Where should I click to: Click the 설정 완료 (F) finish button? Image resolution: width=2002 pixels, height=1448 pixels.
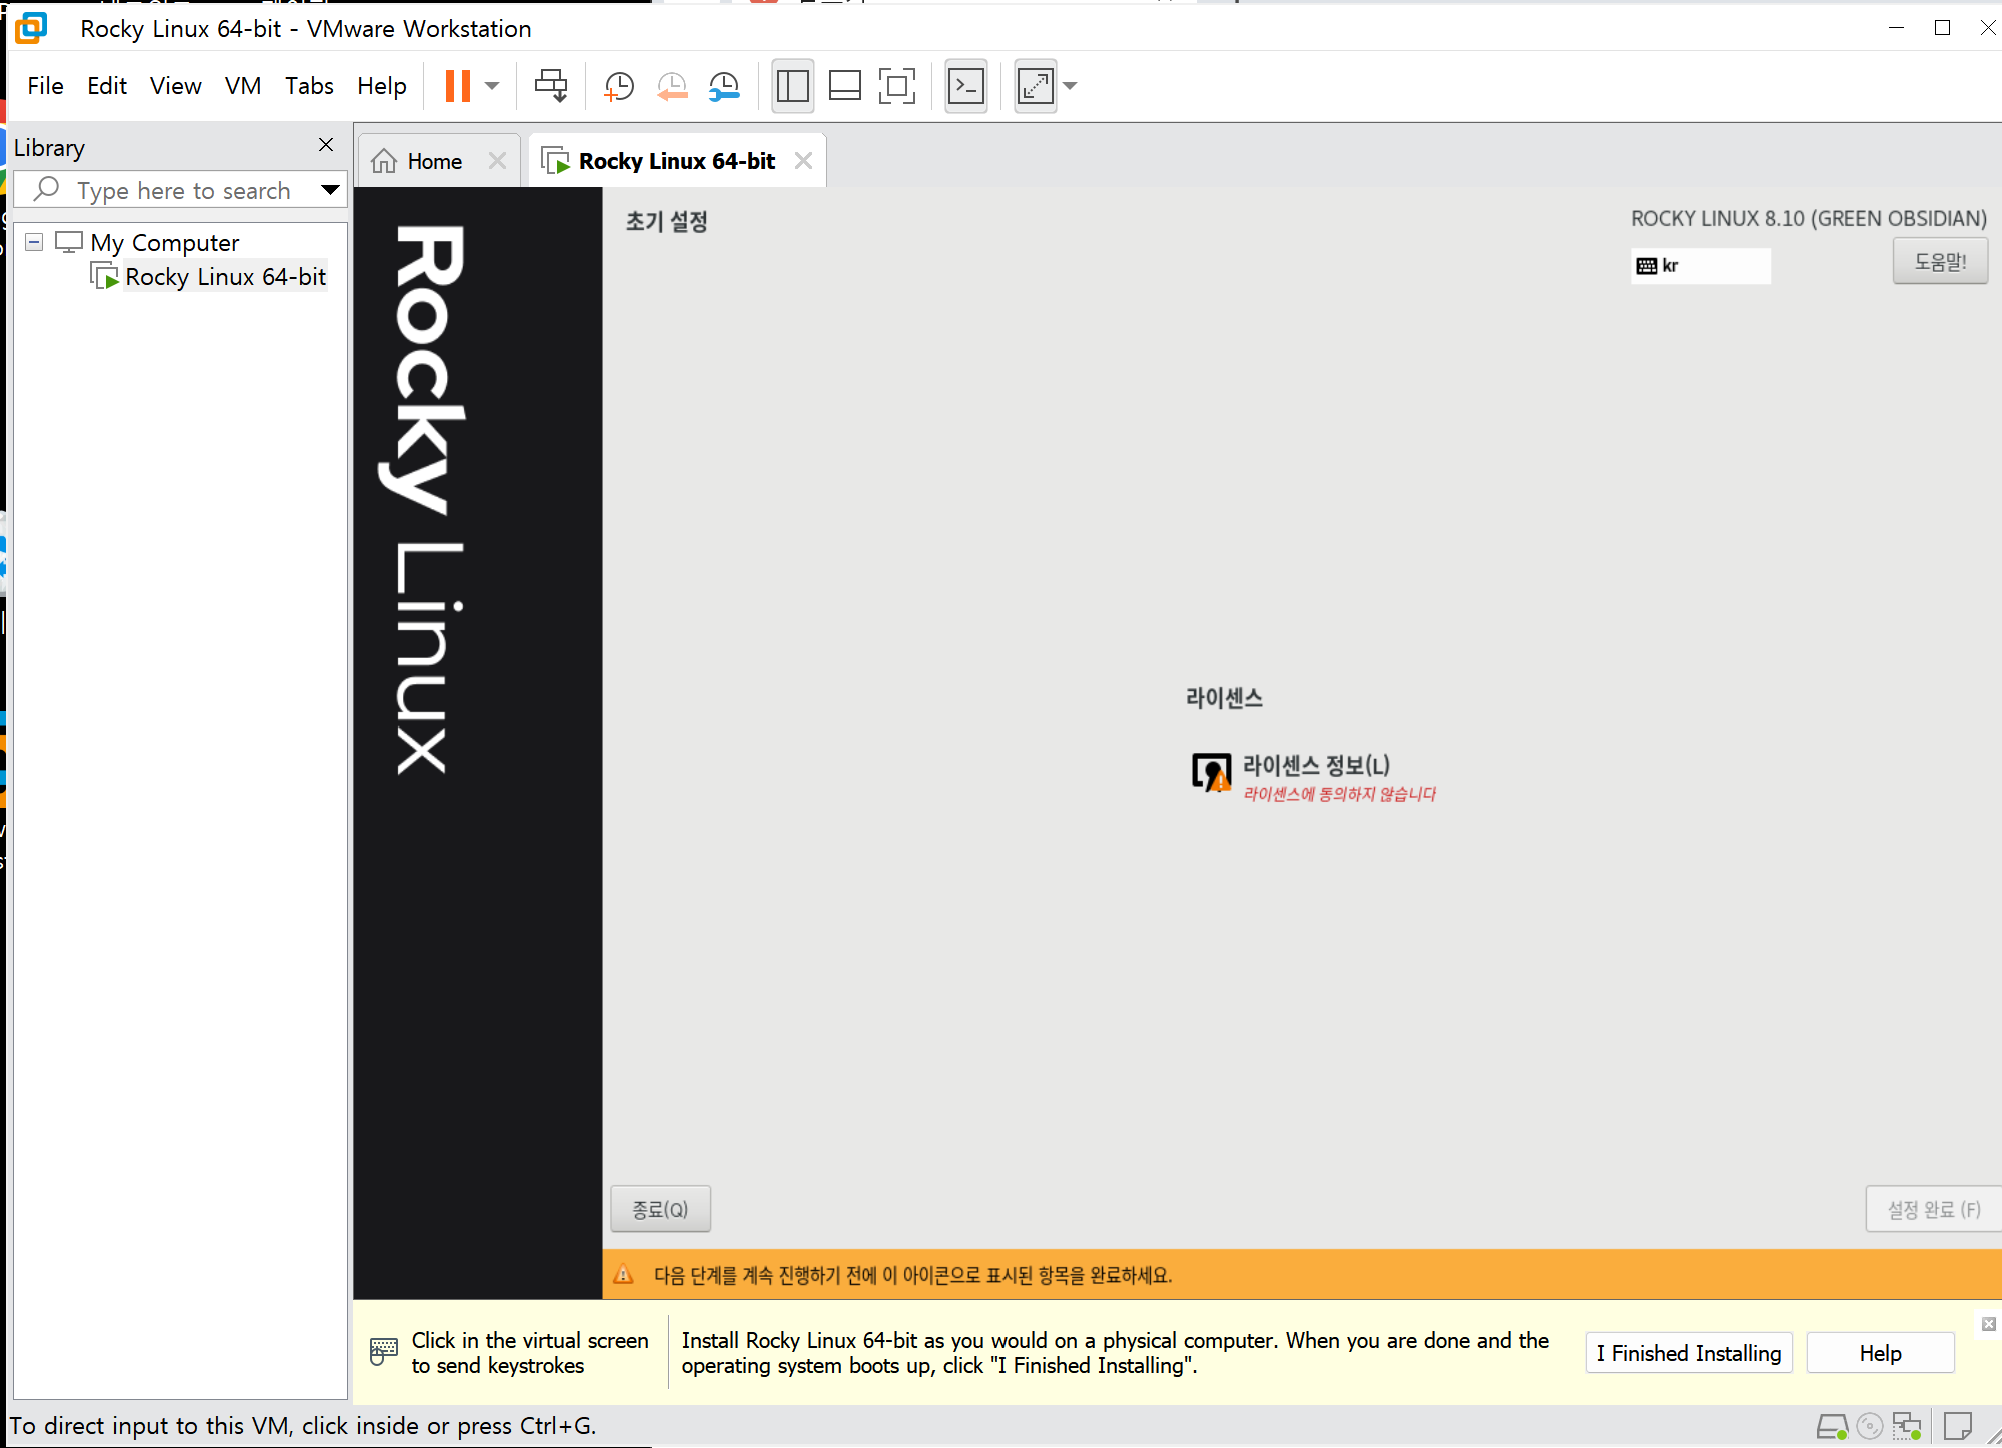tap(1933, 1209)
